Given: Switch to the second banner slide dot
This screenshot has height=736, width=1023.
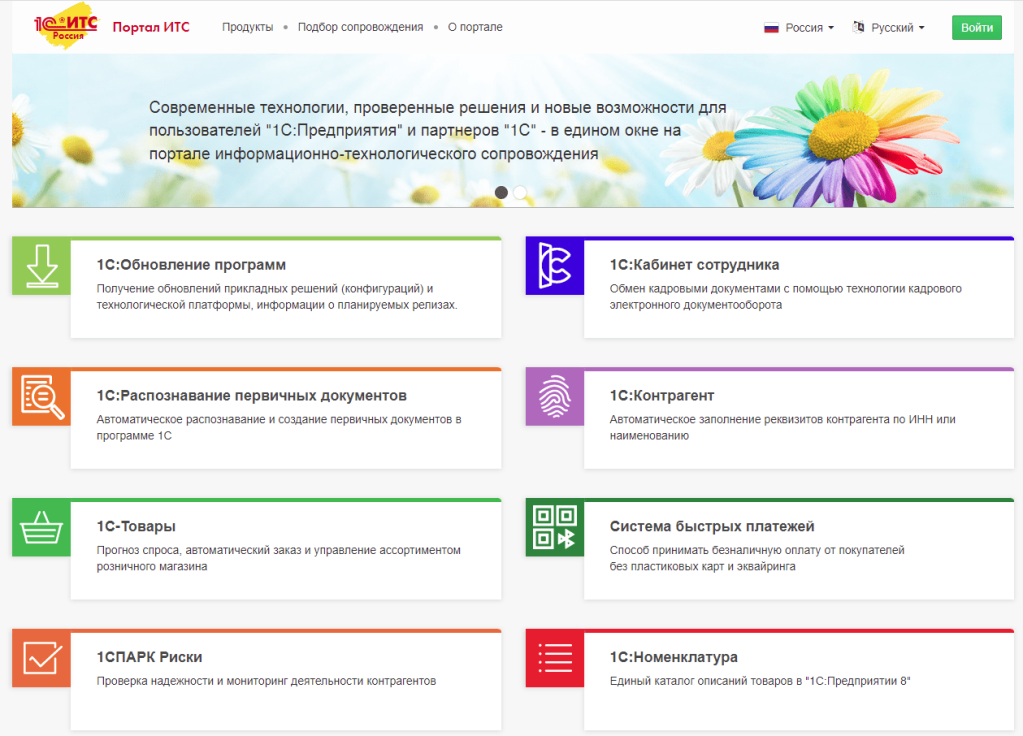Looking at the screenshot, I should pos(520,192).
